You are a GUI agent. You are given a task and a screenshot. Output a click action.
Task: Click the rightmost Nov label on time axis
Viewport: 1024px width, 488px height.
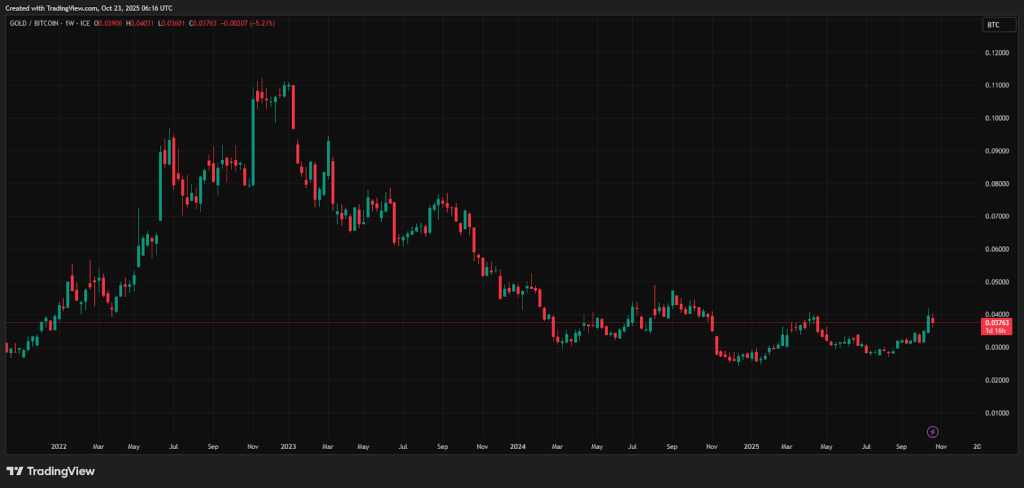pyautogui.click(x=939, y=447)
